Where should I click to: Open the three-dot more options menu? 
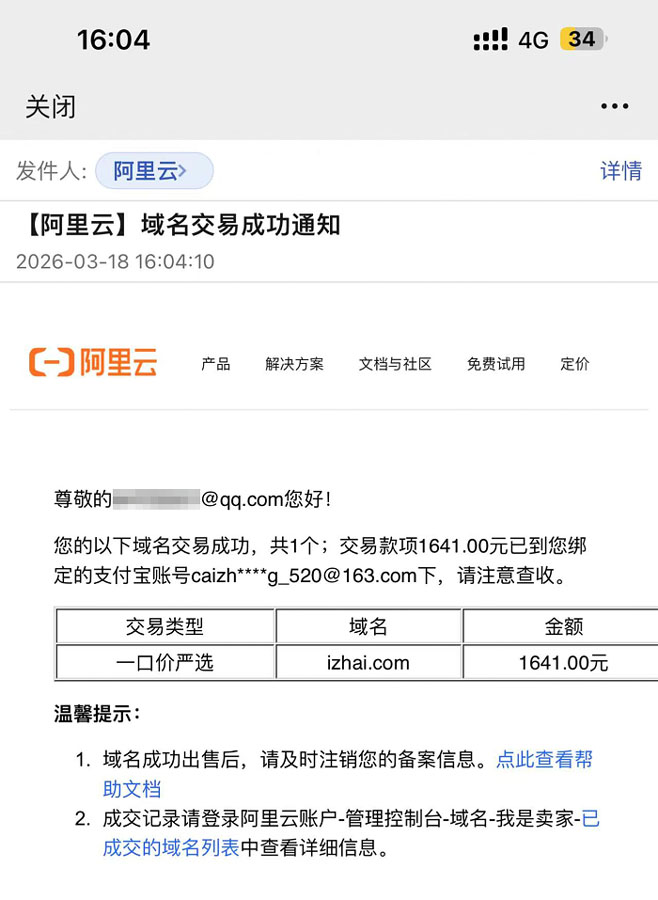[x=614, y=106]
